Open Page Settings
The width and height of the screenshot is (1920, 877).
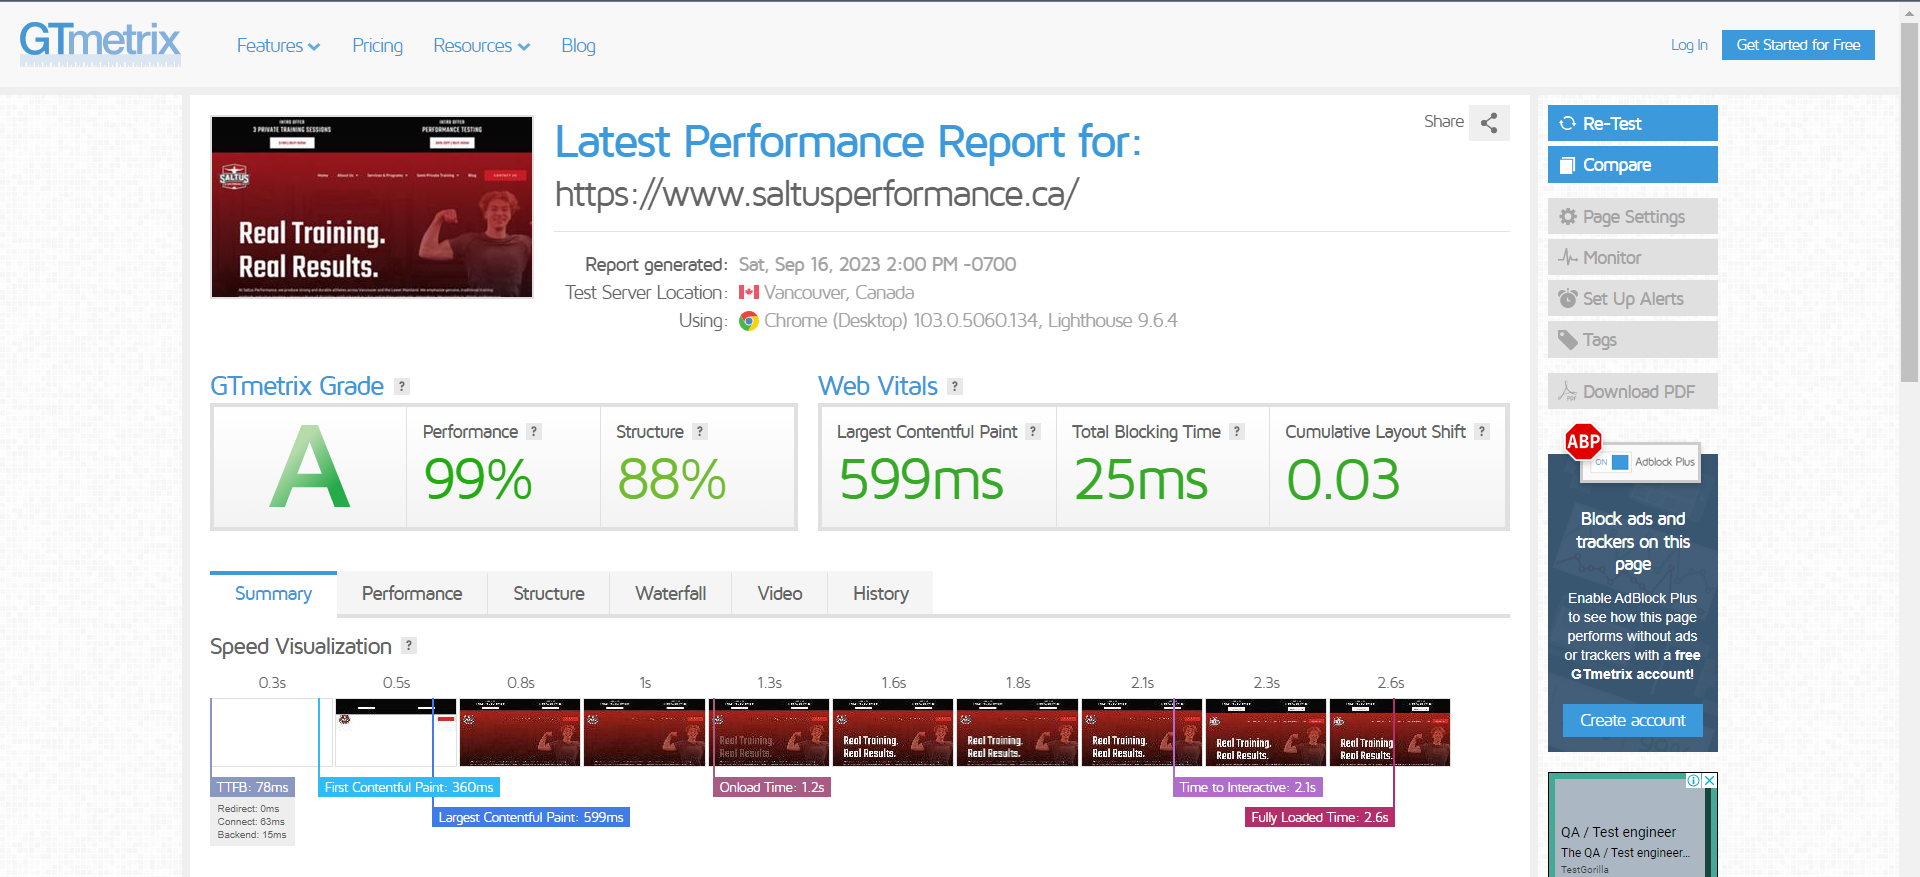coord(1632,217)
